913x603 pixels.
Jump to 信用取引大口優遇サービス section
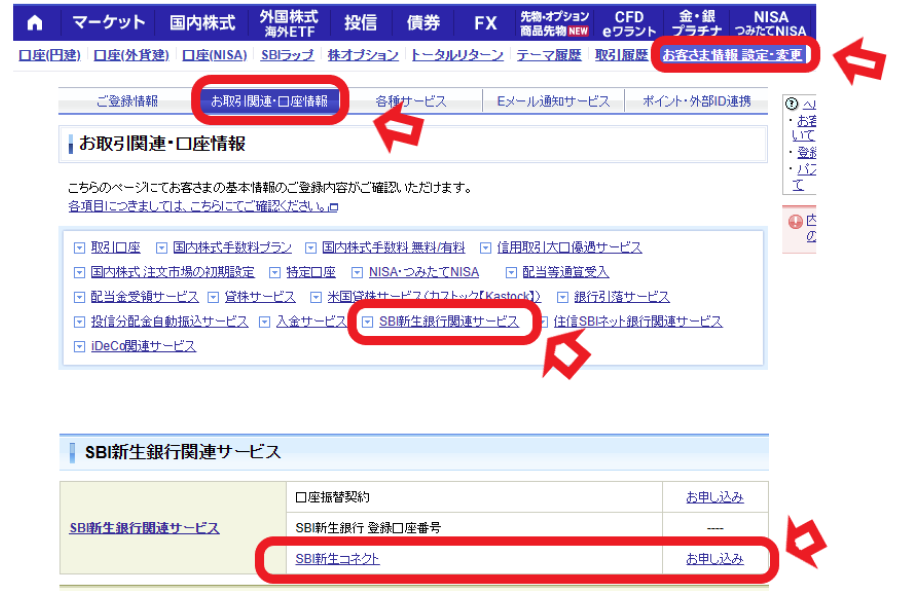[x=569, y=248]
